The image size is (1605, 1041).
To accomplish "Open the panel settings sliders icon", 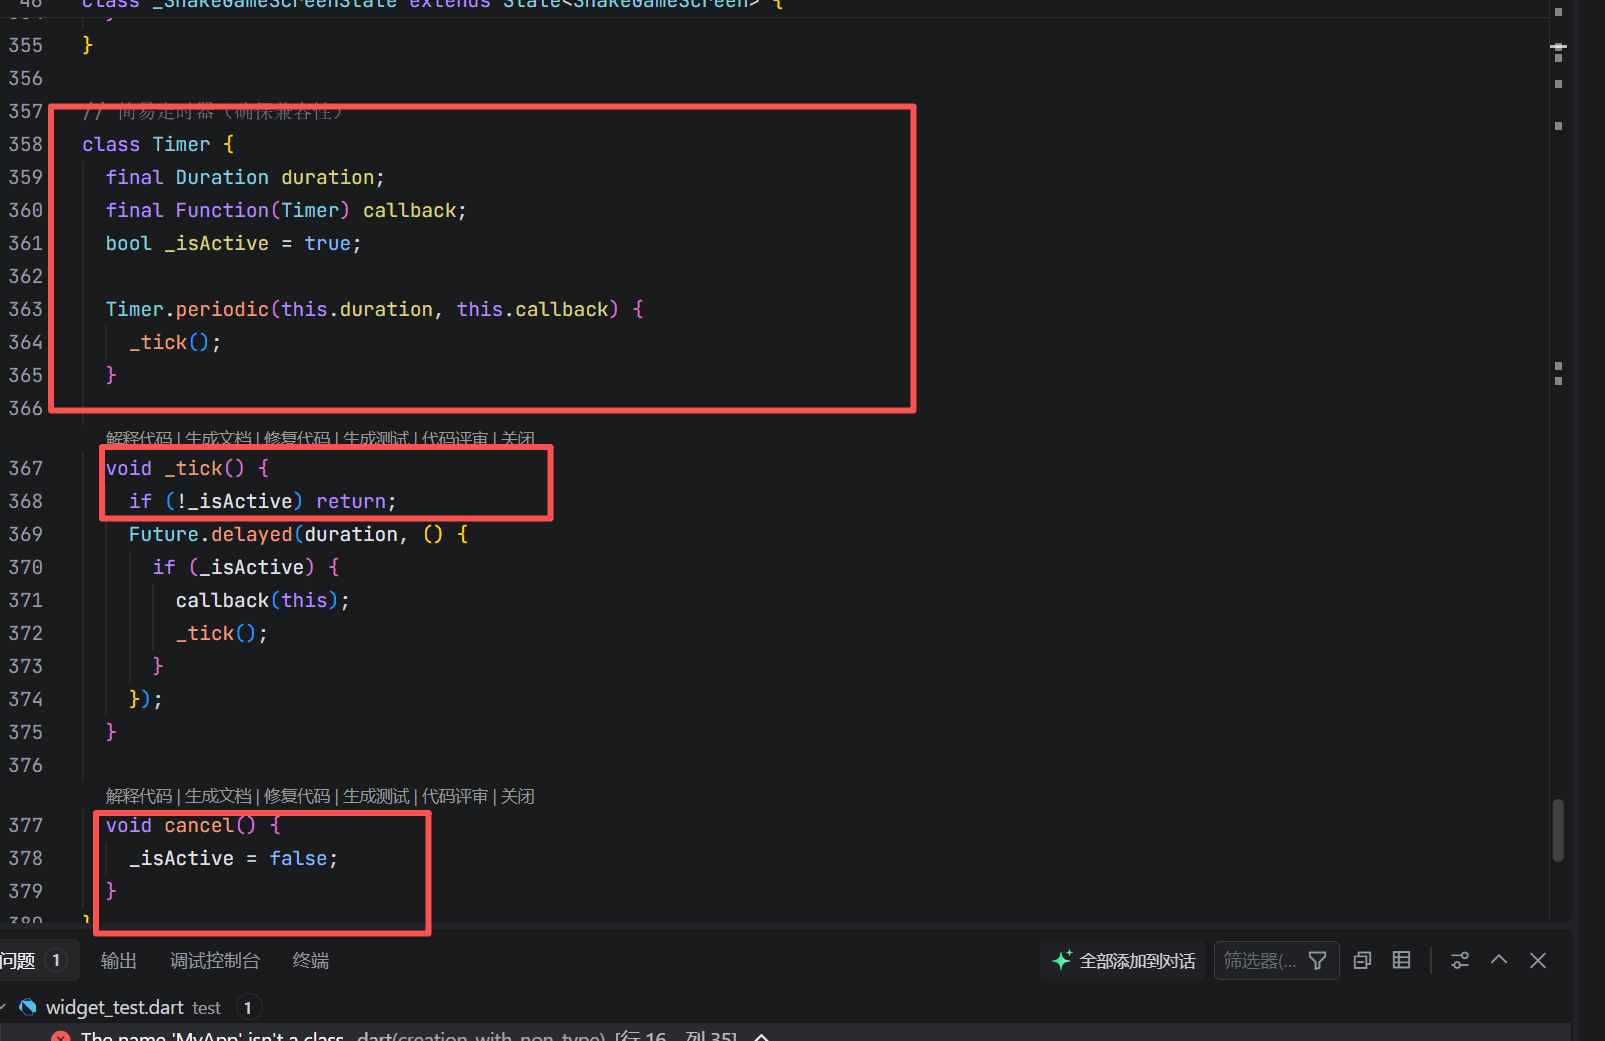I will [1460, 961].
